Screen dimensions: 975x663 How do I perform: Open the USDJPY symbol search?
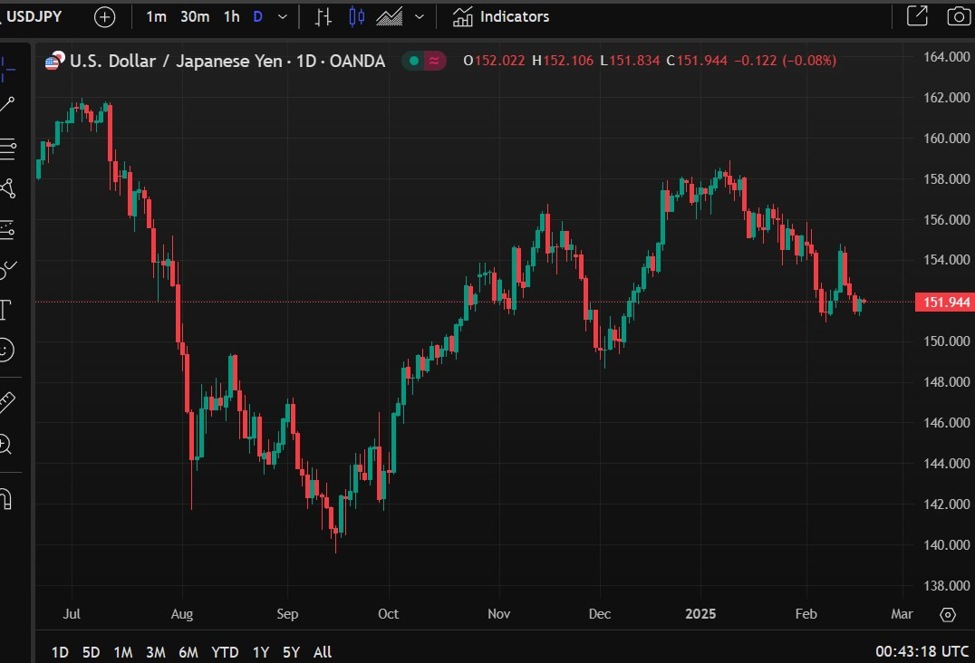click(x=35, y=17)
